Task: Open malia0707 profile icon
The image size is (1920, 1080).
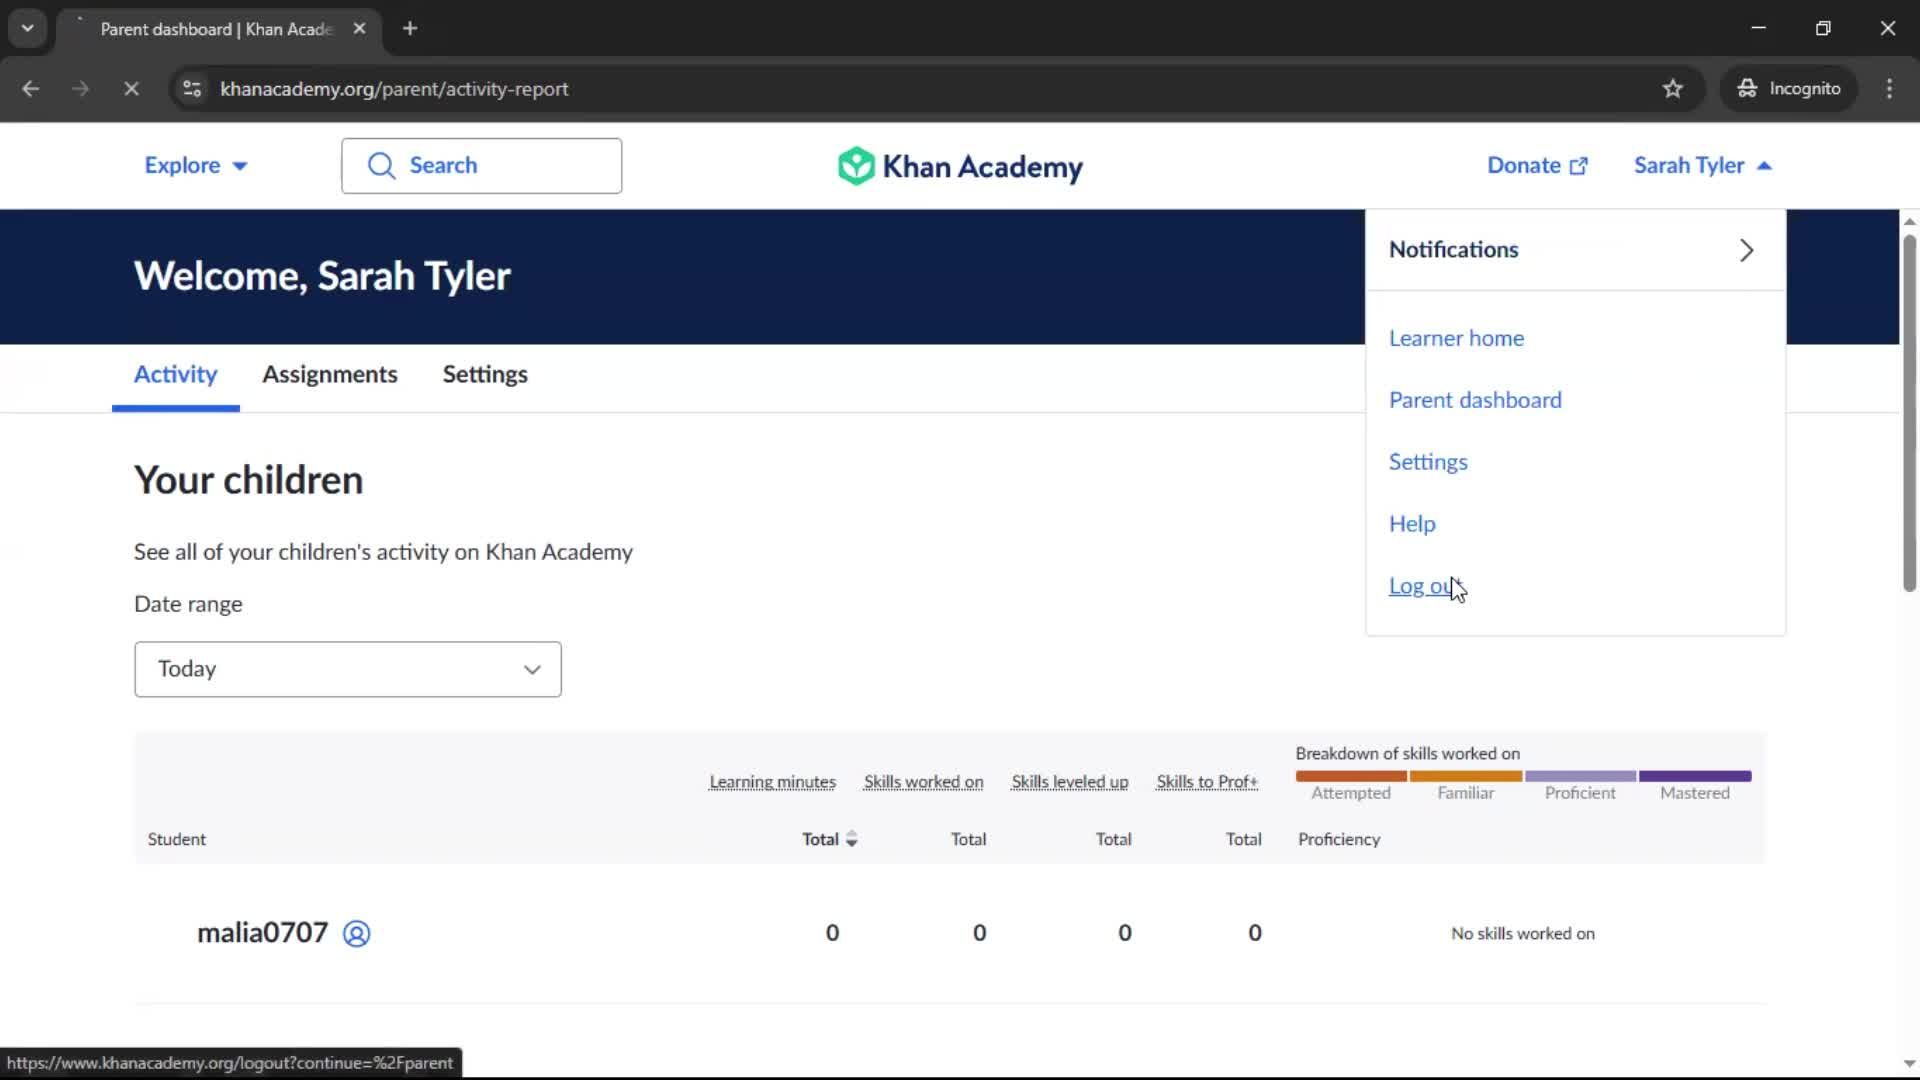Action: tap(357, 933)
